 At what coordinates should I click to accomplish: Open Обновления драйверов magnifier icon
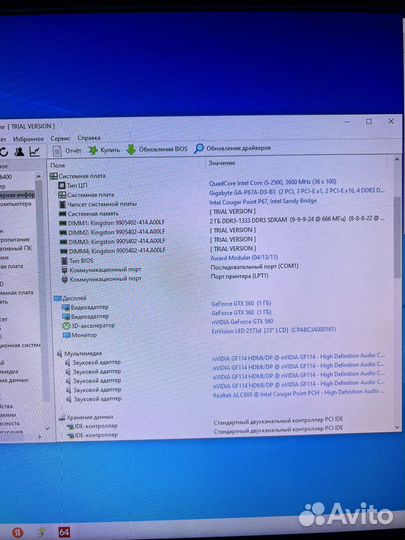[199, 149]
